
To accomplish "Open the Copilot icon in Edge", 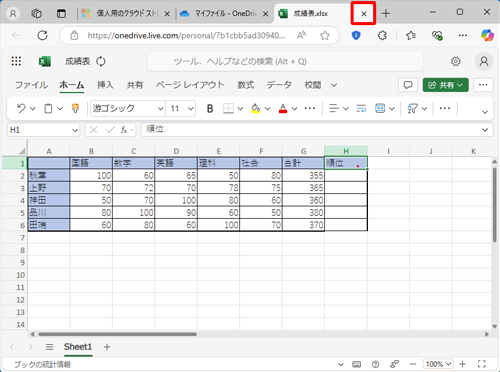I will coord(487,35).
